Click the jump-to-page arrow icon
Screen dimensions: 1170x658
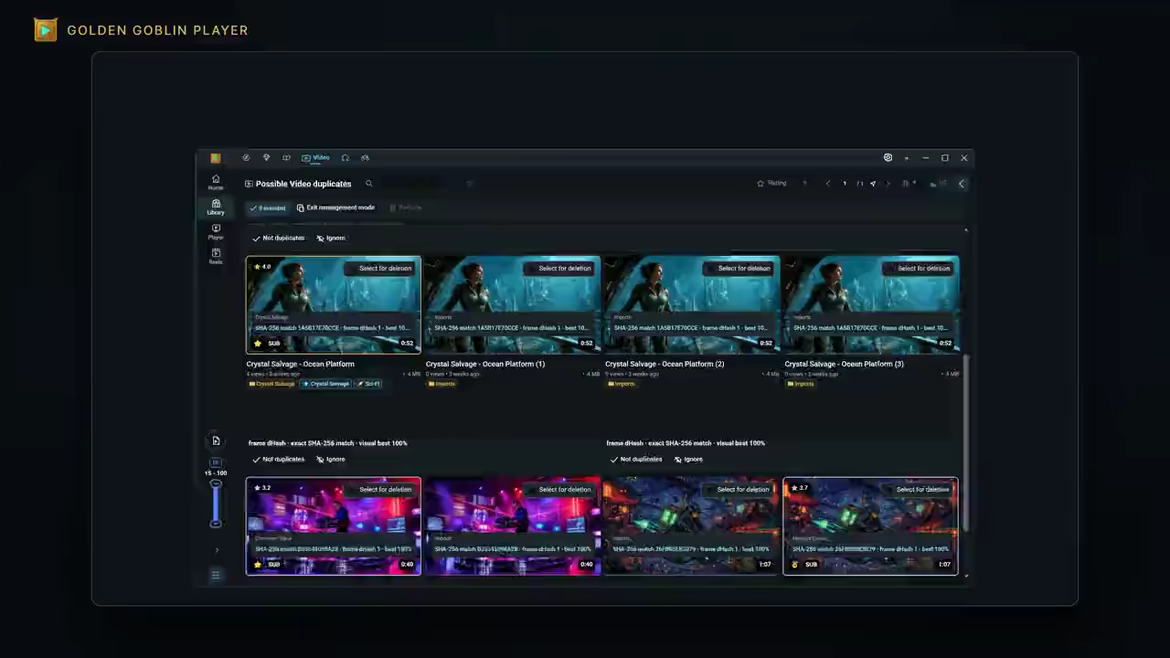point(873,184)
